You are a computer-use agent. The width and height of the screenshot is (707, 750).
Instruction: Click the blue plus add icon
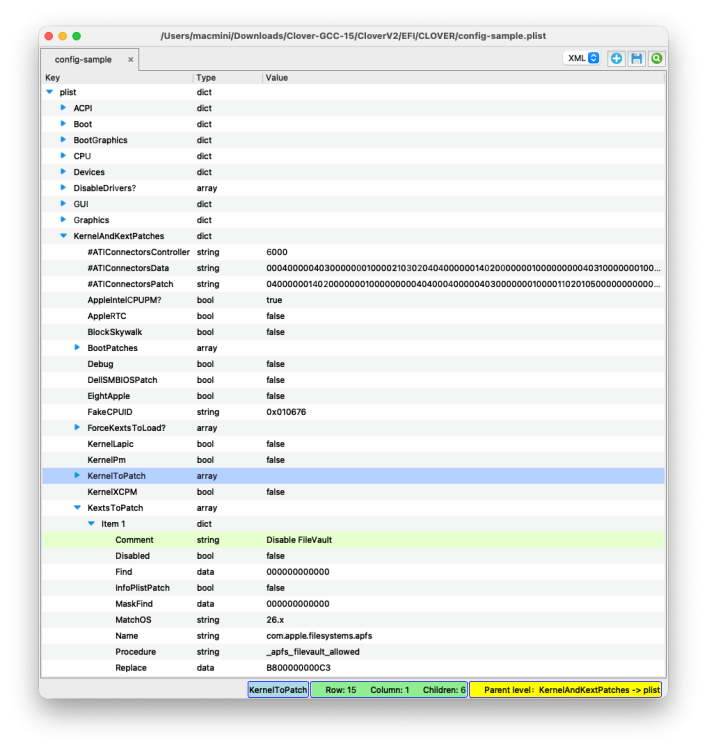click(616, 58)
